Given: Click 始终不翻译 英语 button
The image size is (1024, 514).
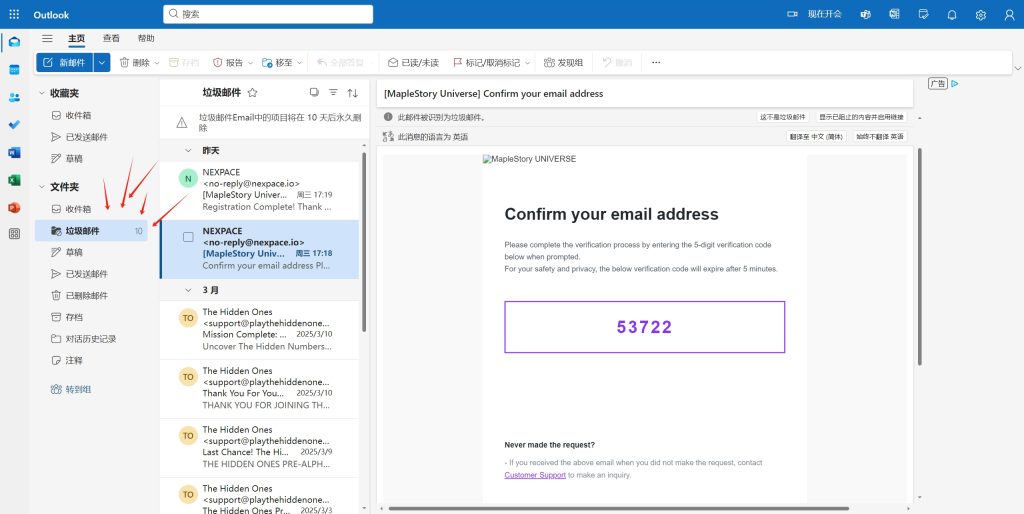Looking at the screenshot, I should [880, 137].
